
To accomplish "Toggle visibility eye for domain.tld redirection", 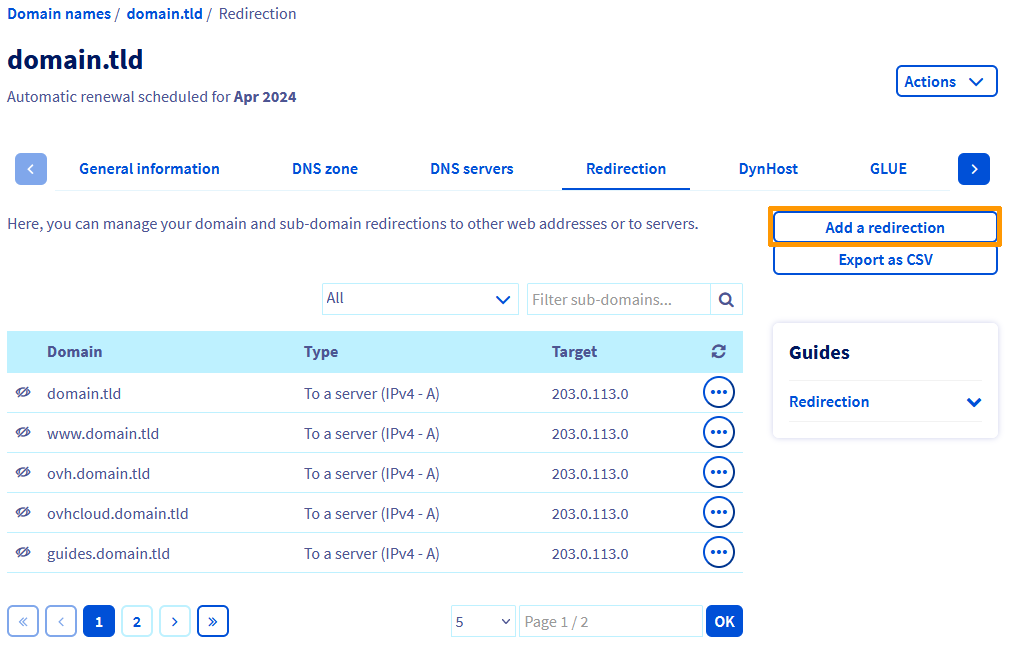I will click(x=22, y=392).
